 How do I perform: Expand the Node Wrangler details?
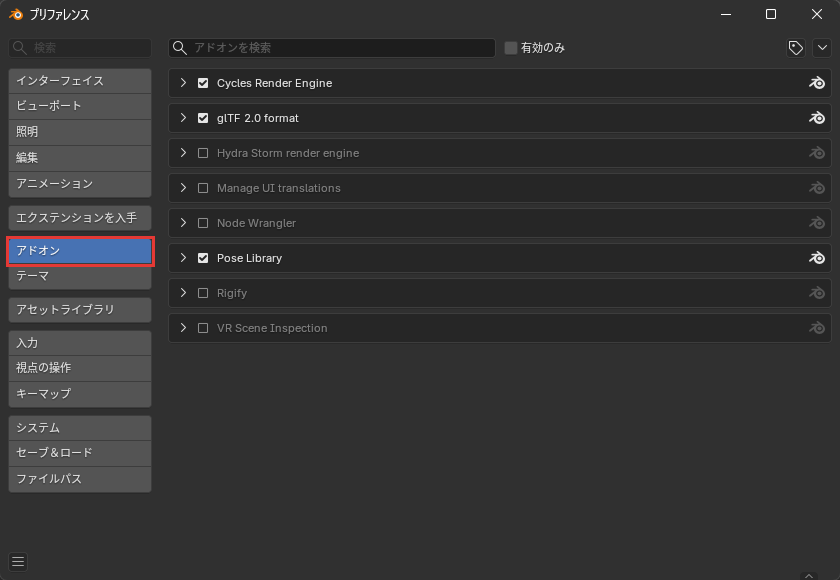(183, 223)
